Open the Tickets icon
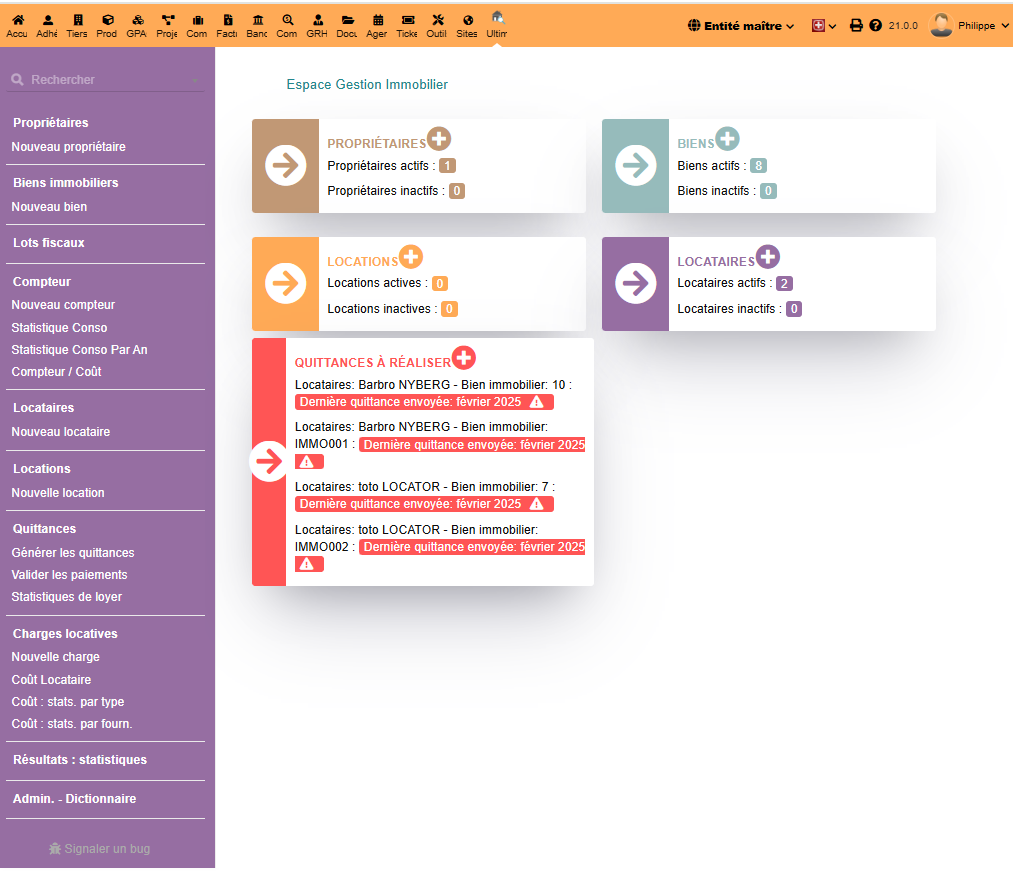Viewport: 1013px width, 881px height. [x=408, y=20]
